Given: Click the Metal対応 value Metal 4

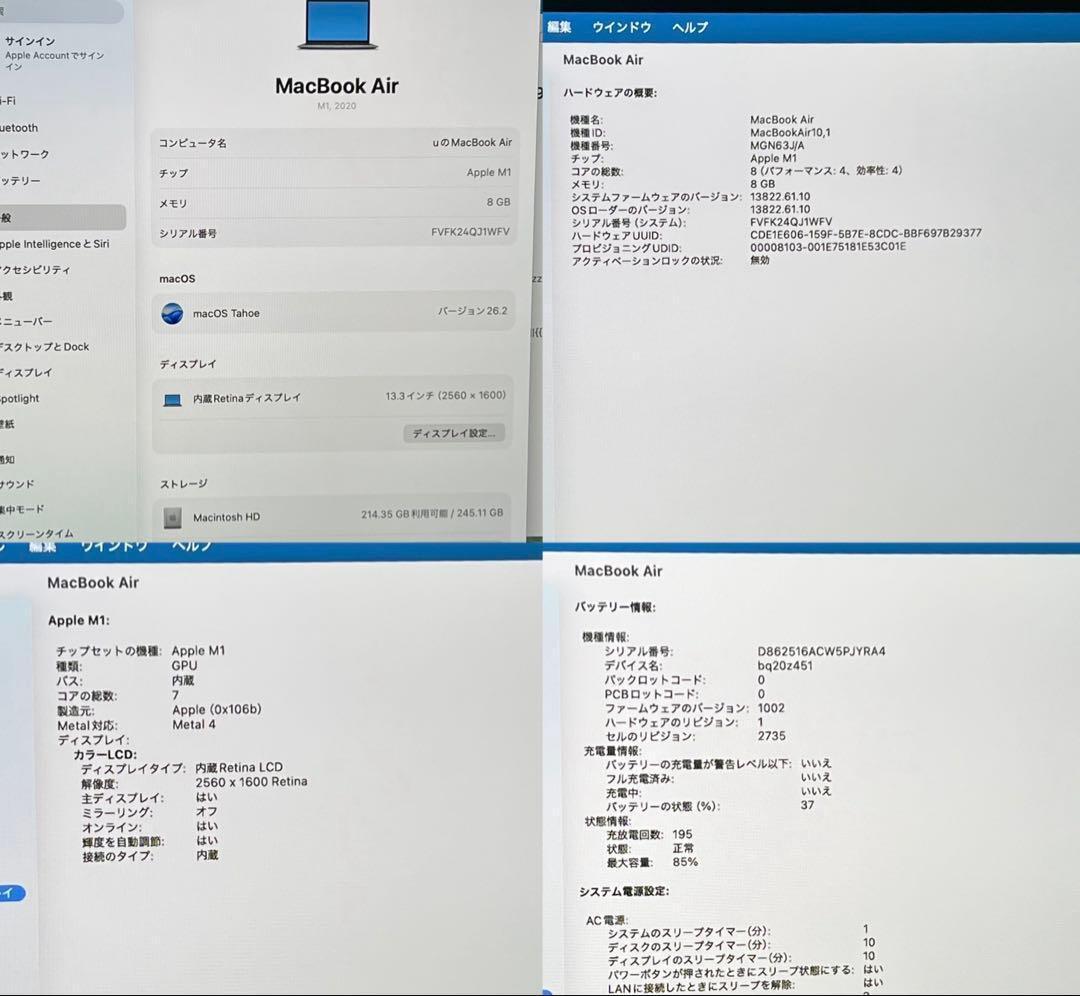Looking at the screenshot, I should click(x=194, y=725).
